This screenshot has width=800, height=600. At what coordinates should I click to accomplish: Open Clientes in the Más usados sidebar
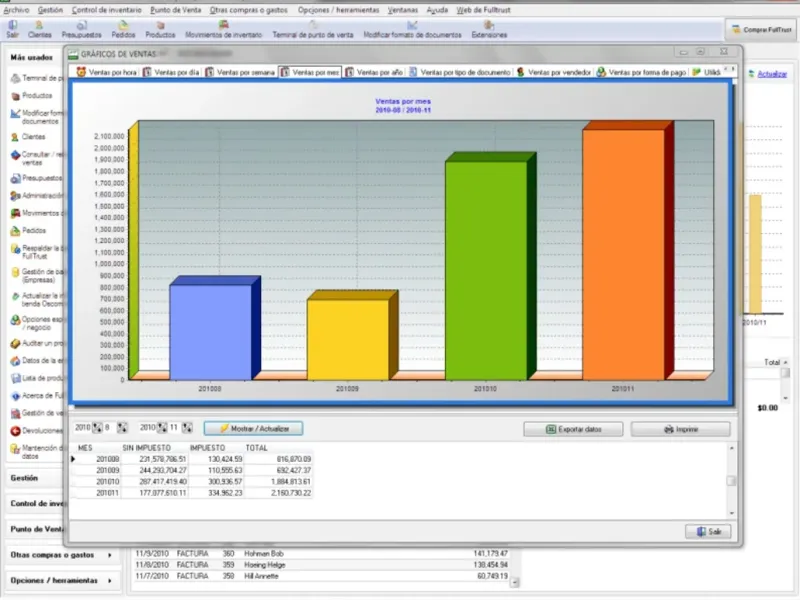(29, 137)
